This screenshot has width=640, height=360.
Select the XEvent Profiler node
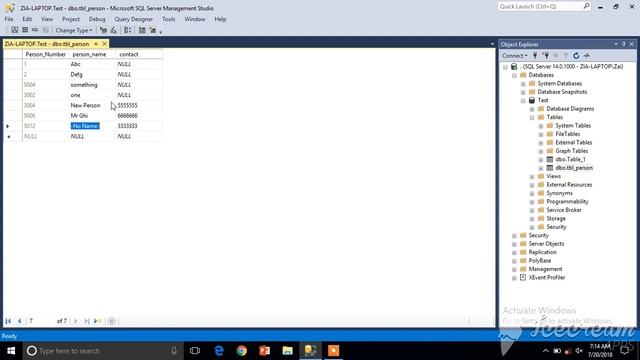coord(547,278)
